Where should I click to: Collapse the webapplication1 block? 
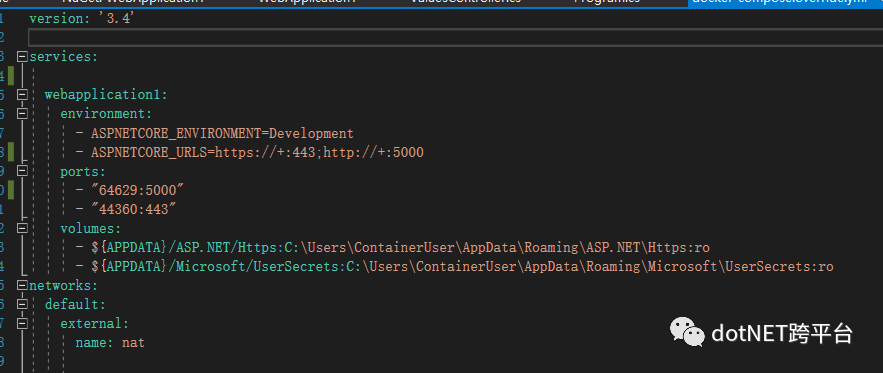tap(23, 95)
